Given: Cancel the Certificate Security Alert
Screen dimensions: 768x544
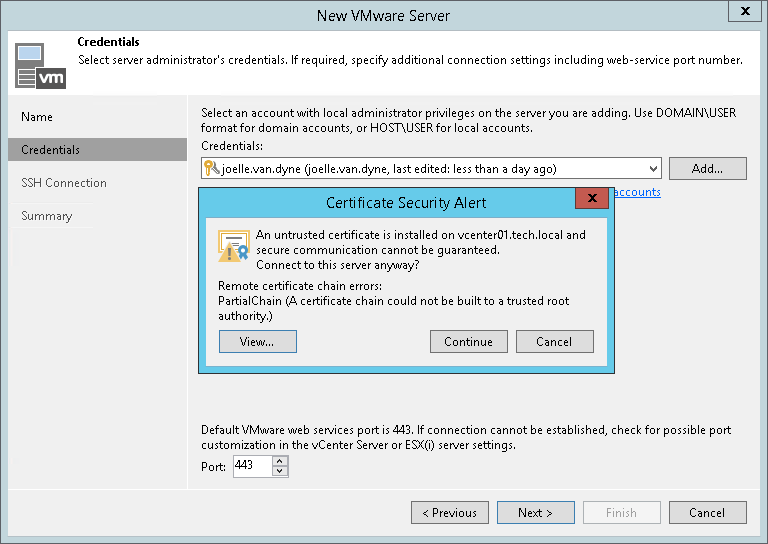Looking at the screenshot, I should click(x=554, y=341).
